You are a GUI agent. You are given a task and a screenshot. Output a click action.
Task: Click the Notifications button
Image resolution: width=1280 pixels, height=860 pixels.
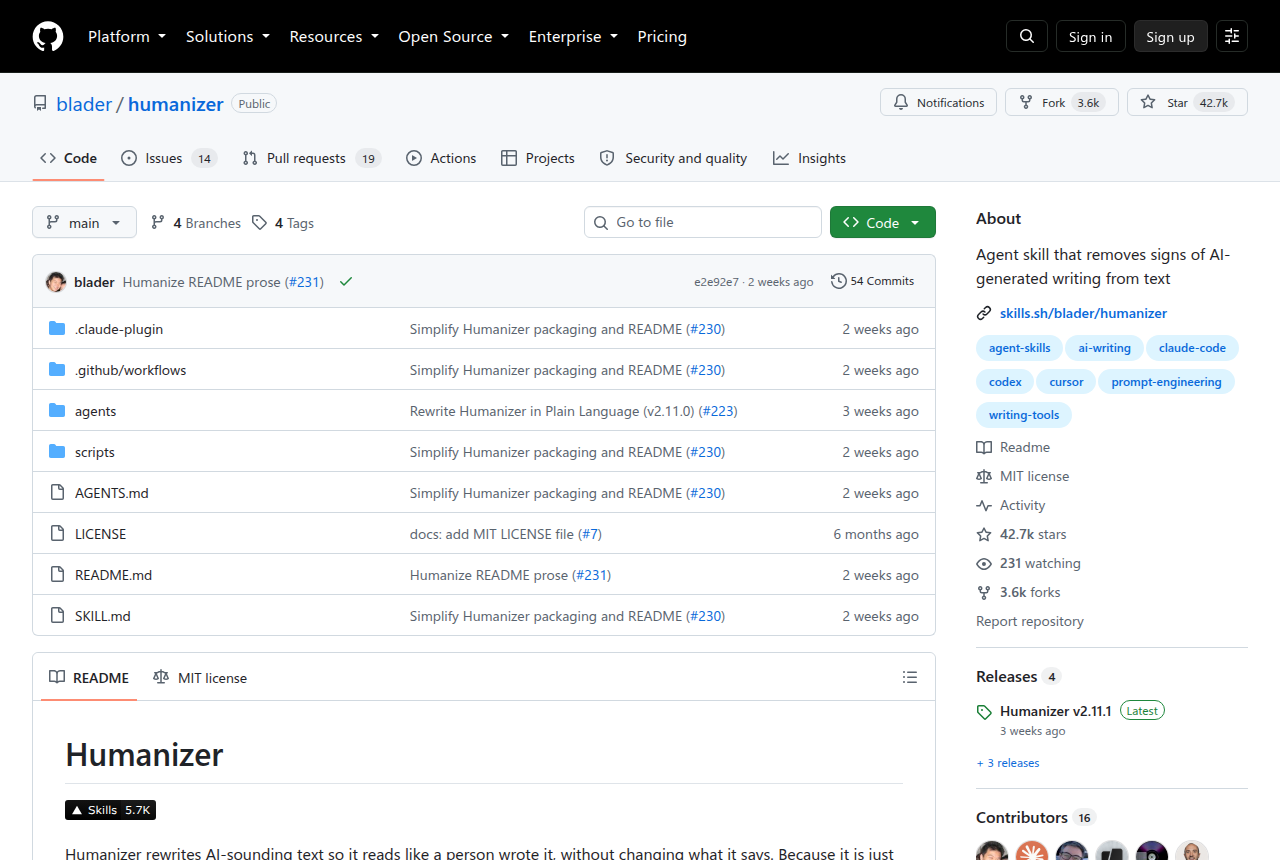(938, 103)
